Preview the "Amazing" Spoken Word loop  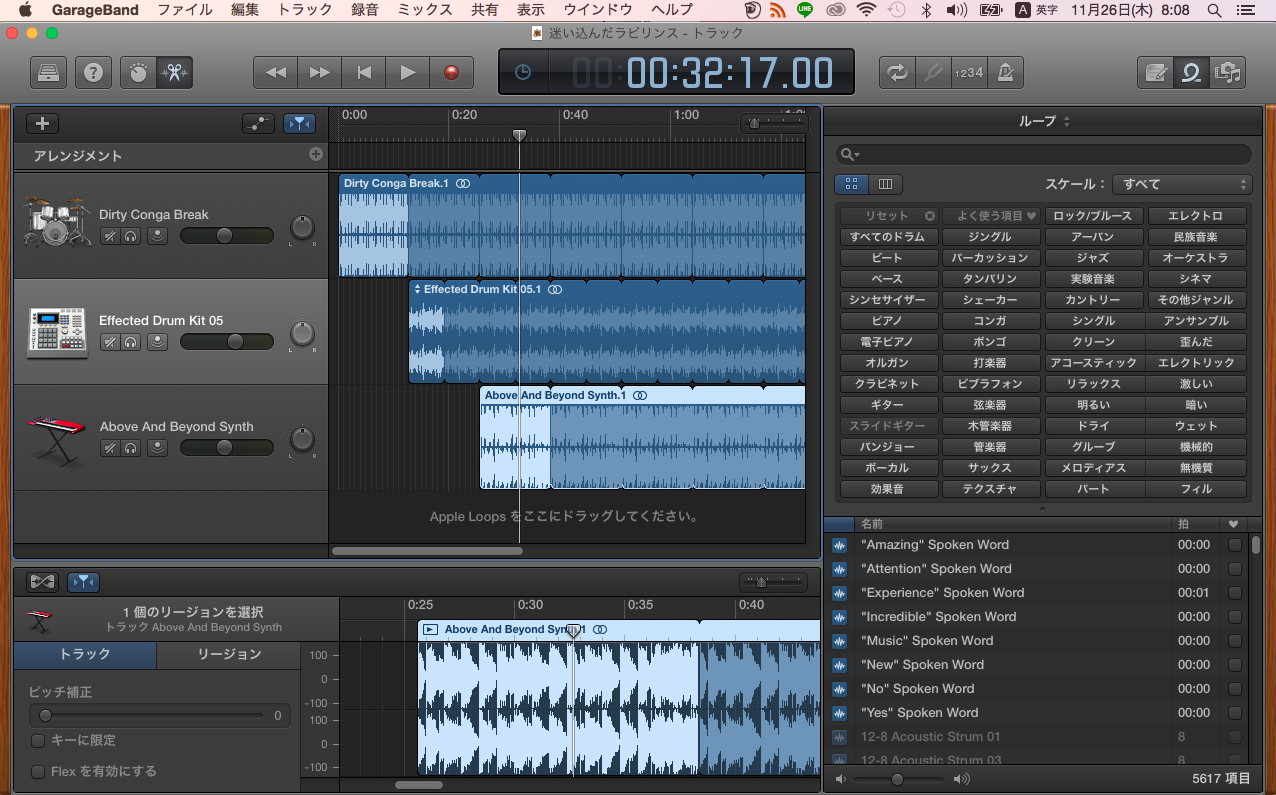(x=840, y=545)
